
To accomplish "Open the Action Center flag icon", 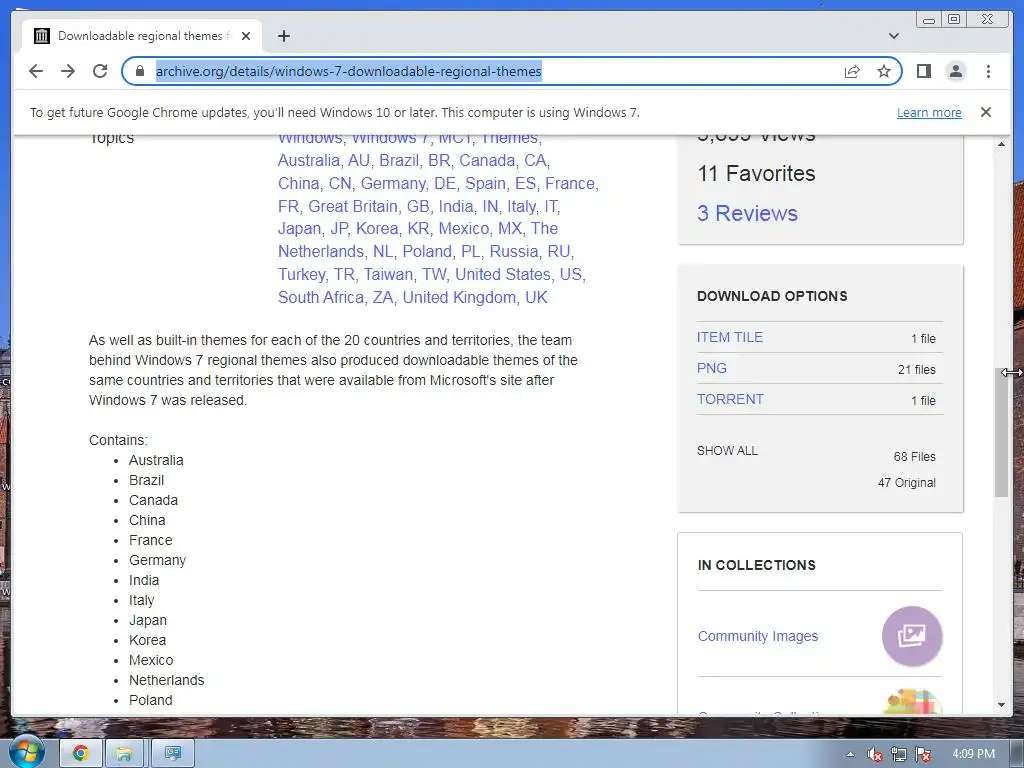I will click(x=923, y=754).
